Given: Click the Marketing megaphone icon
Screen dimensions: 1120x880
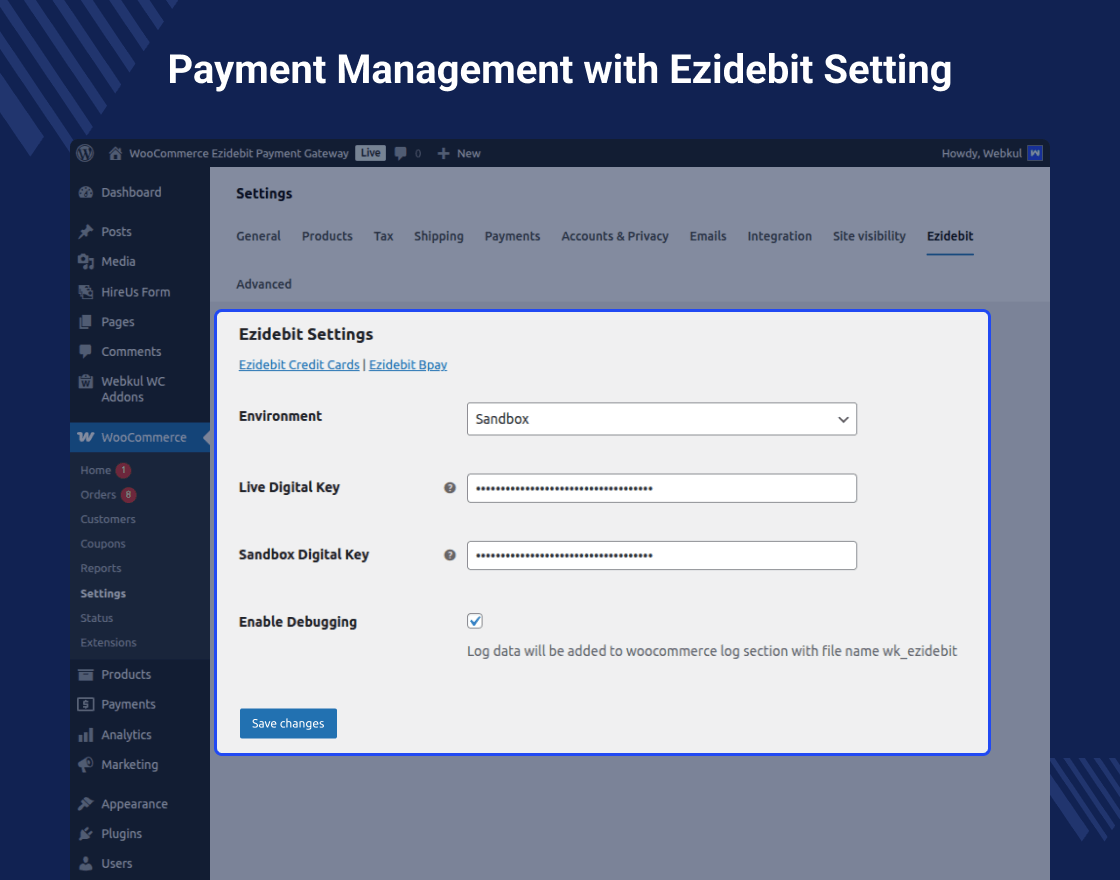Looking at the screenshot, I should tap(86, 764).
